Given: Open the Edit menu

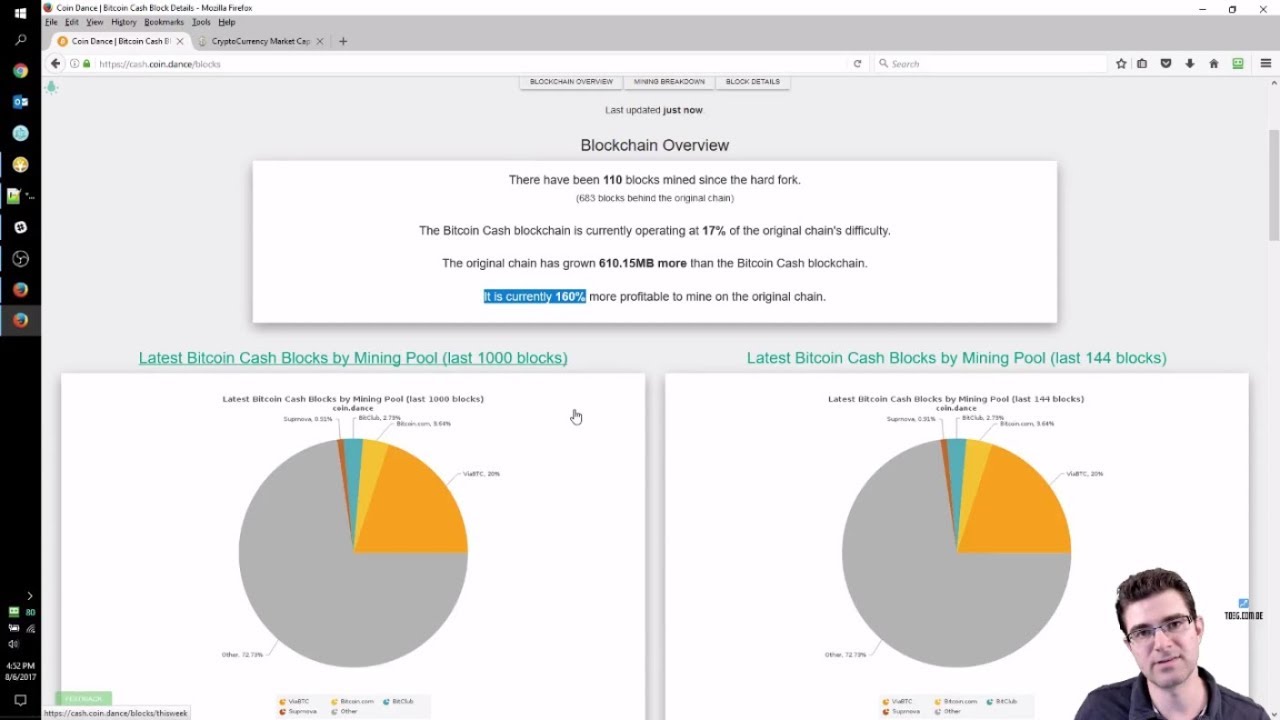Looking at the screenshot, I should tap(72, 22).
